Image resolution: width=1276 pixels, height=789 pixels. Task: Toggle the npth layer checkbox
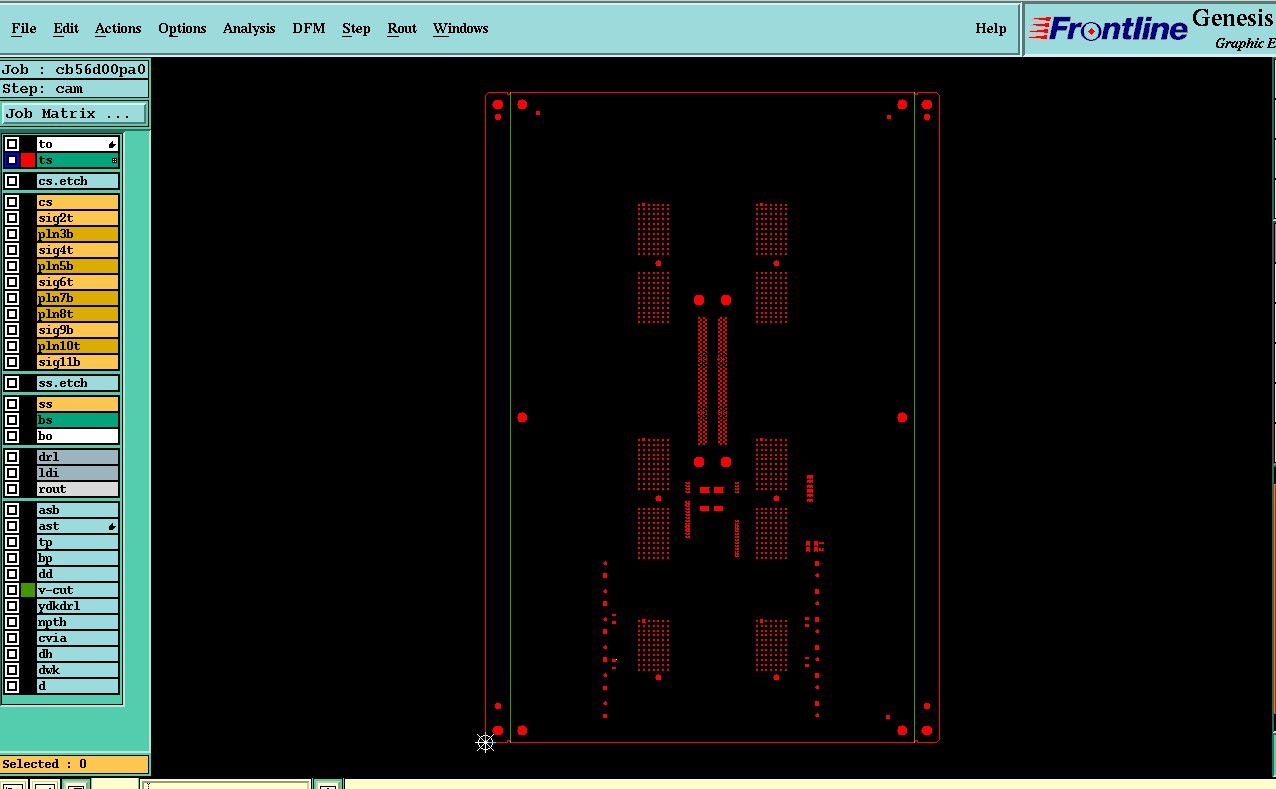(12, 622)
